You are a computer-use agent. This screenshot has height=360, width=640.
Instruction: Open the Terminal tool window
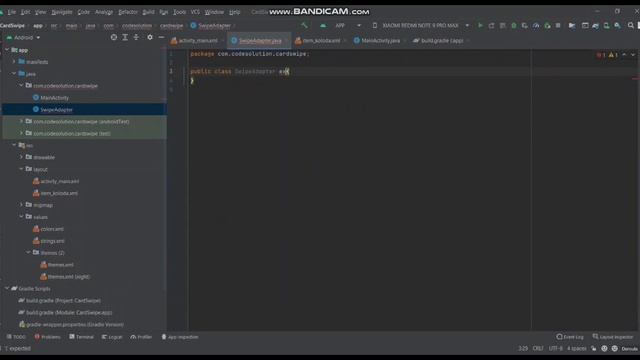pyautogui.click(x=82, y=337)
